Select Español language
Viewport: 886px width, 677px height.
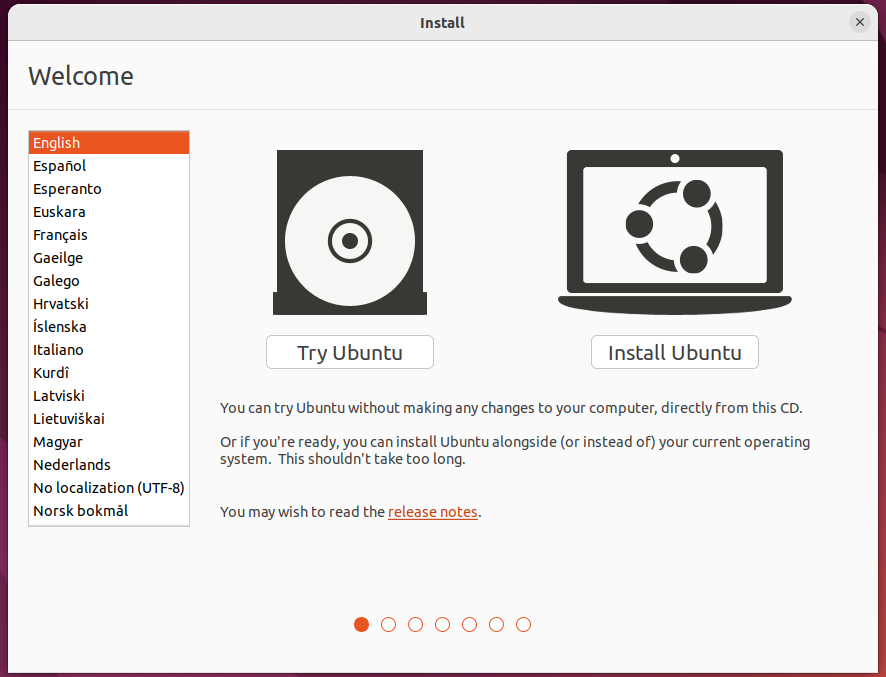[109, 166]
